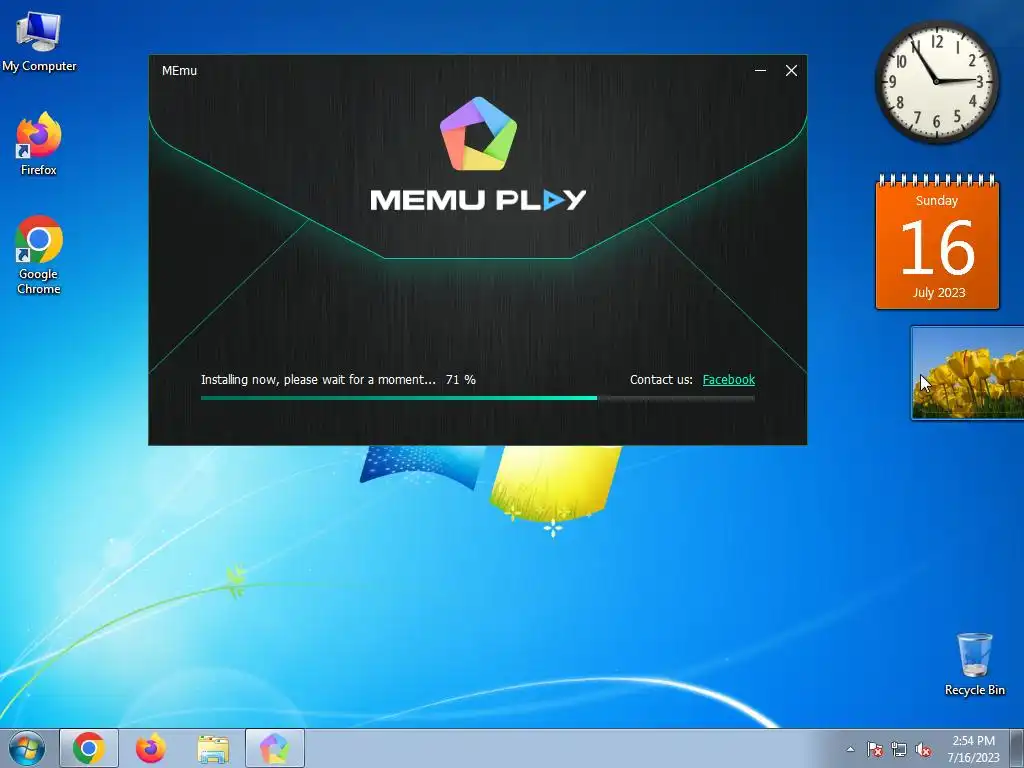Click the calendar gadget showing Sunday 16
Viewport: 1024px width, 768px height.
click(x=937, y=243)
